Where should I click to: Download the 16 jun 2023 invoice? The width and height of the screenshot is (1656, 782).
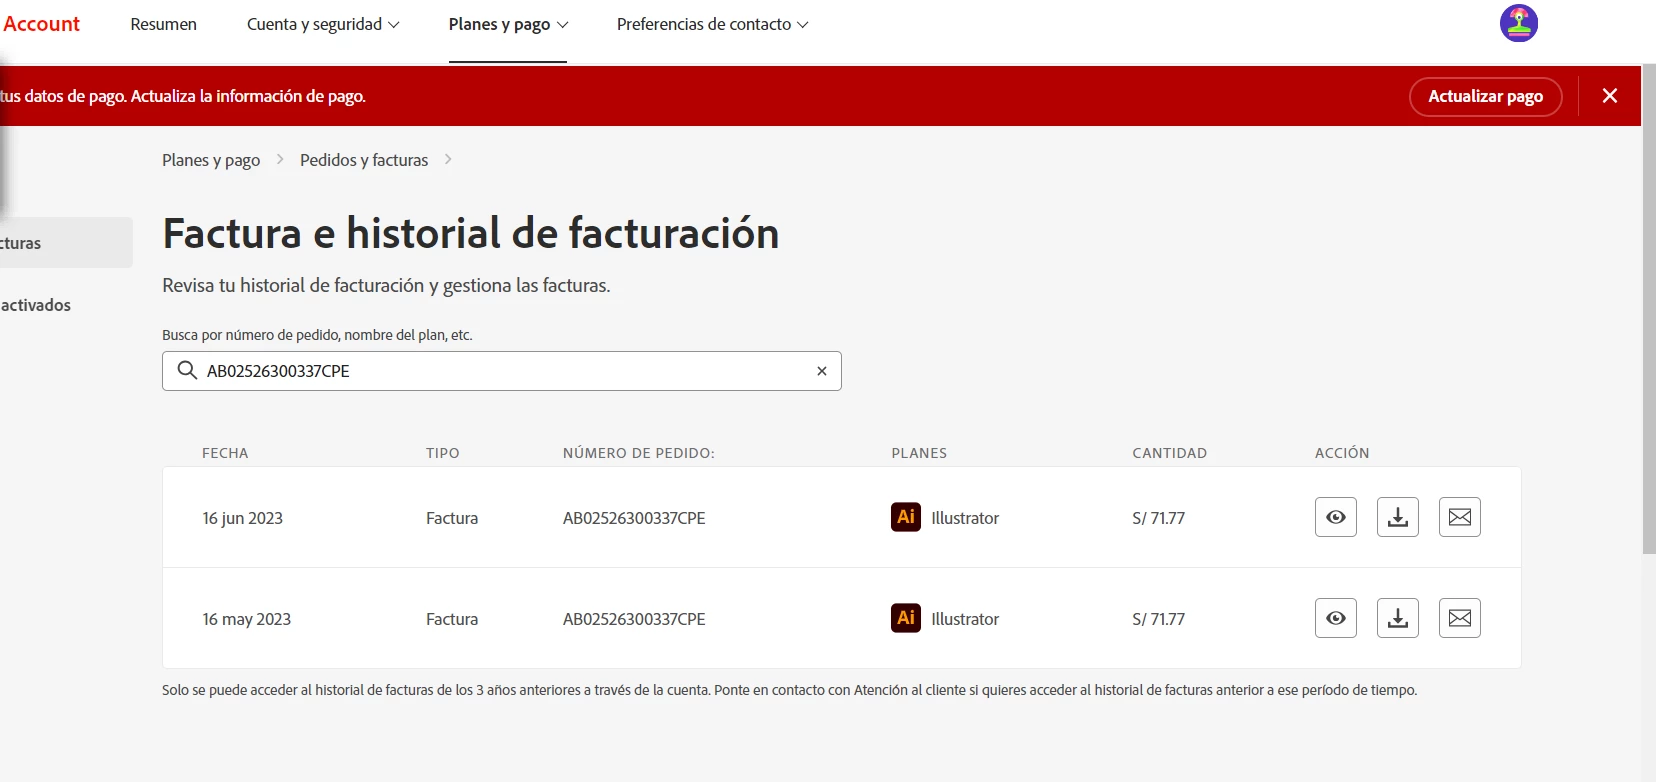pos(1397,517)
